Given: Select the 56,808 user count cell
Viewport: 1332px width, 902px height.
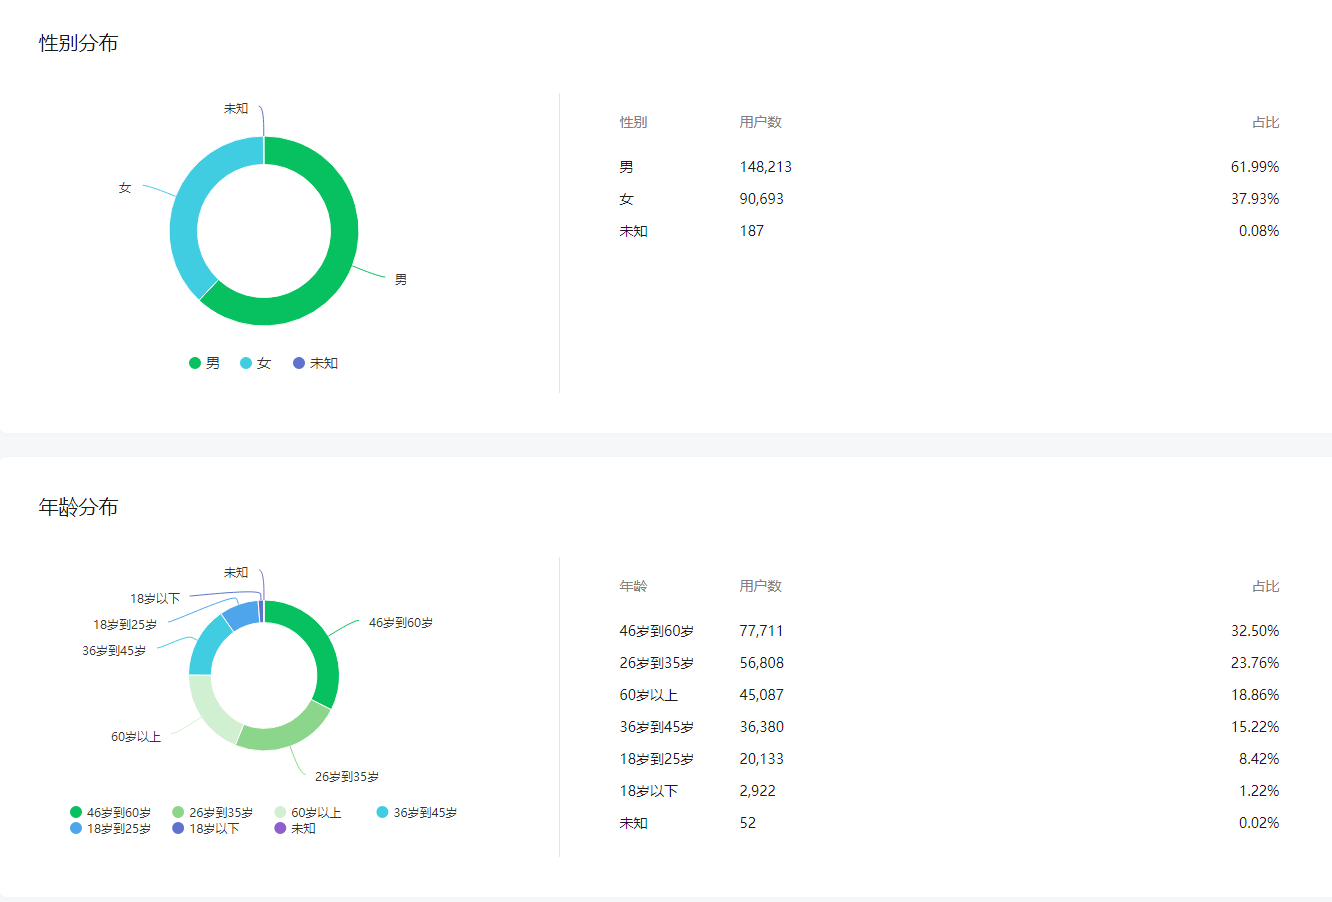Looking at the screenshot, I should tap(762, 663).
